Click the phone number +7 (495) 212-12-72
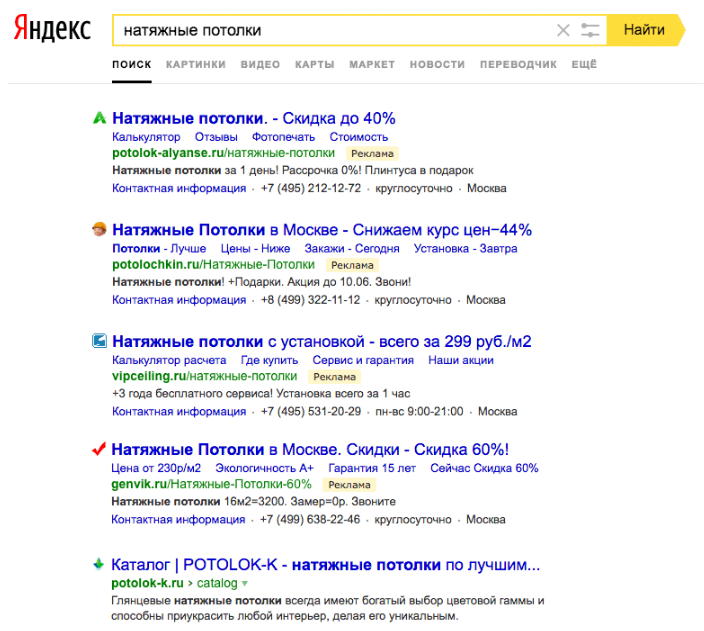The width and height of the screenshot is (704, 631). pyautogui.click(x=311, y=188)
